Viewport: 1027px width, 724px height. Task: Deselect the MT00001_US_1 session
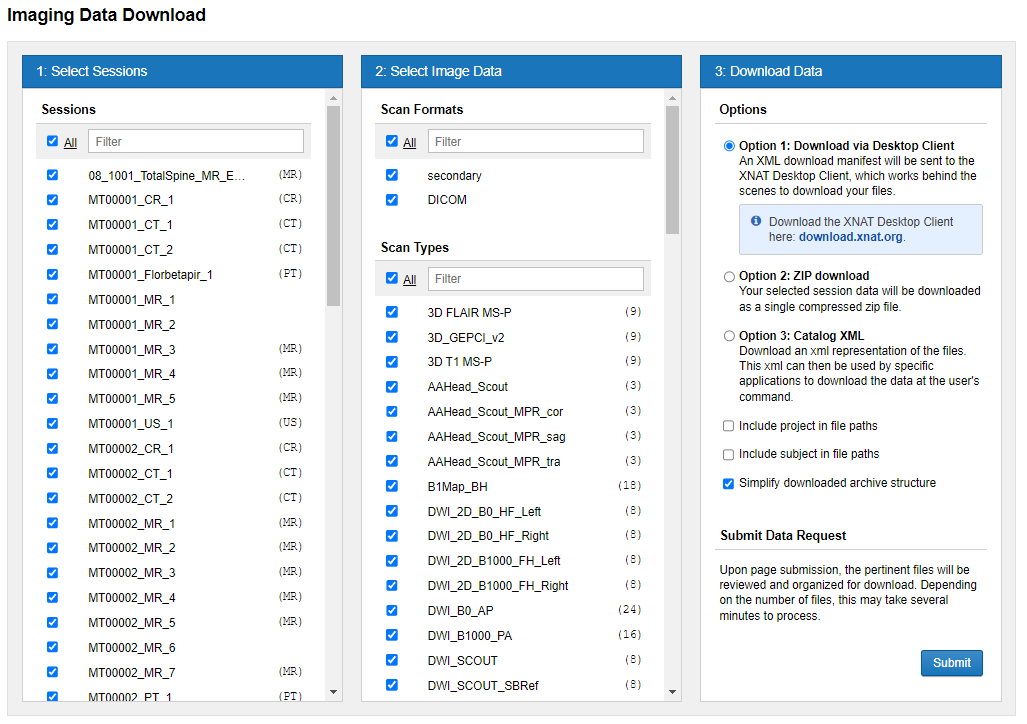pos(52,422)
